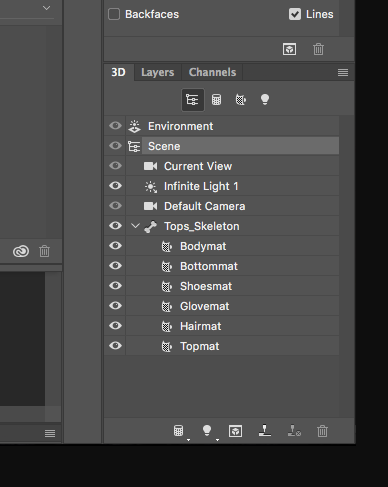Uncheck the Lines checkbox
This screenshot has height=487, width=388.
(x=295, y=14)
